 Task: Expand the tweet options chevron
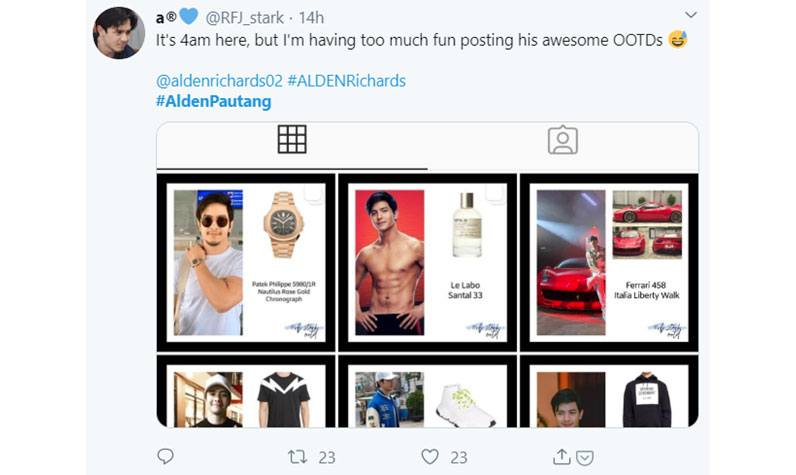pyautogui.click(x=690, y=15)
